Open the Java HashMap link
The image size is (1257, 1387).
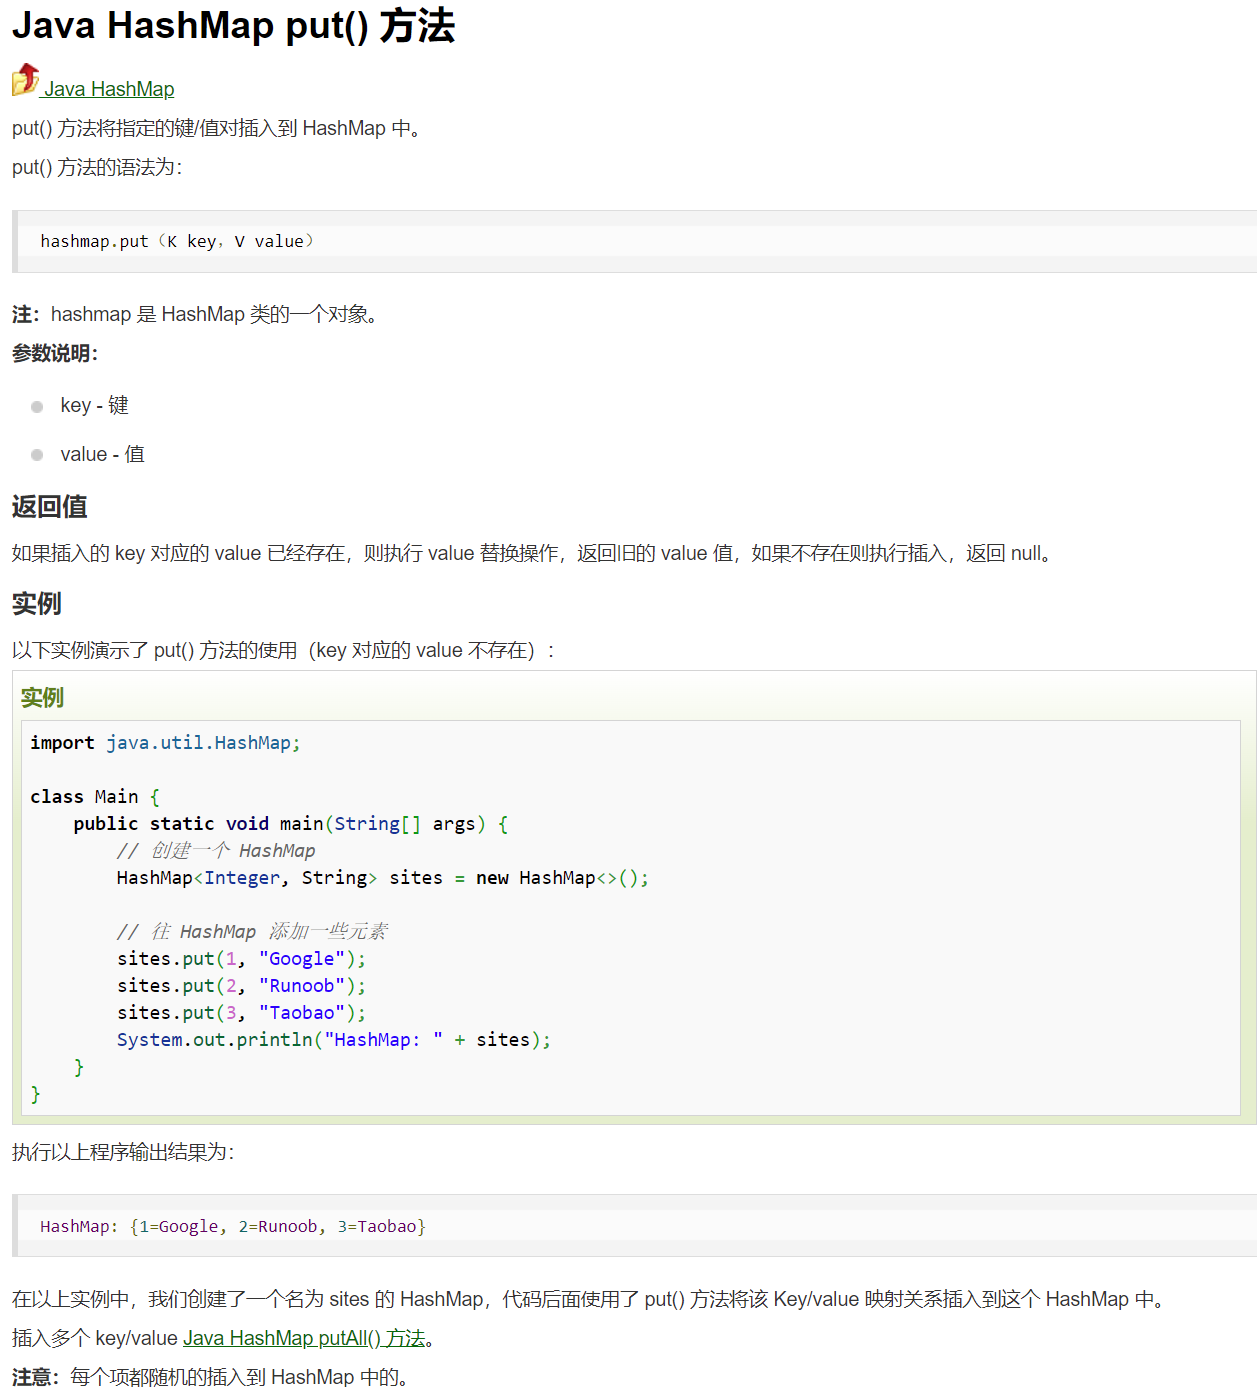pyautogui.click(x=109, y=89)
